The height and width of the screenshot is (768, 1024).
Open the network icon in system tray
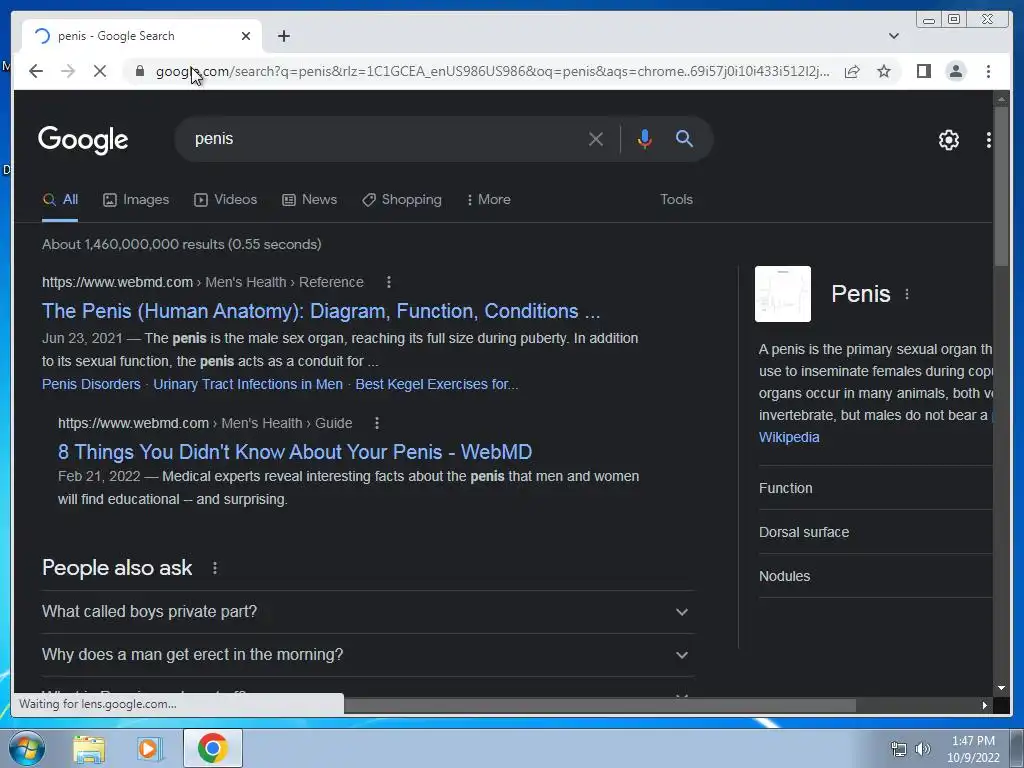click(x=899, y=749)
